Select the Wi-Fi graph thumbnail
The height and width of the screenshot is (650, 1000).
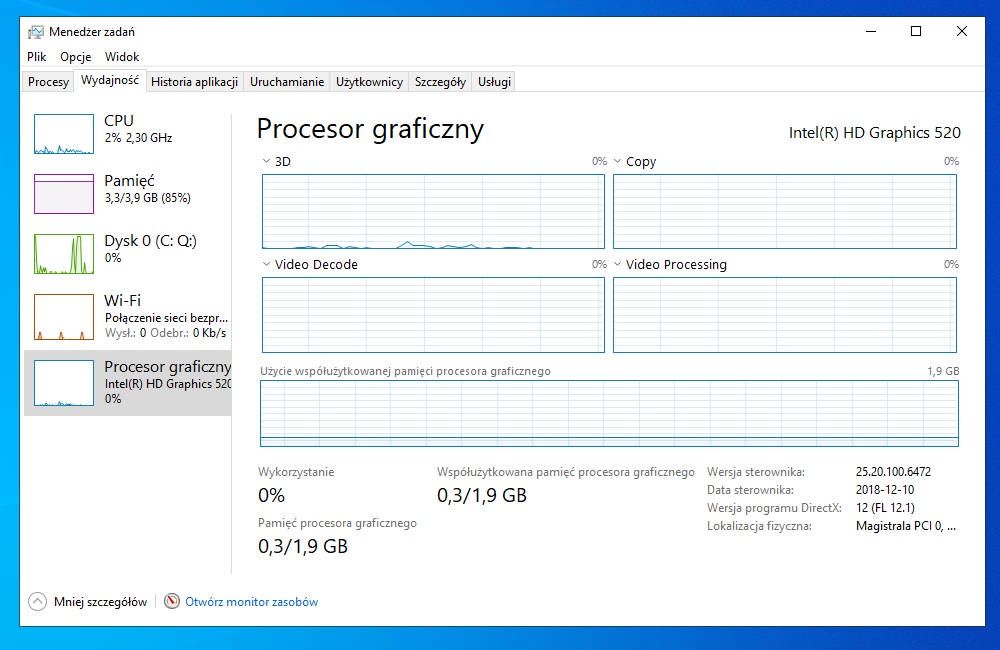[64, 316]
